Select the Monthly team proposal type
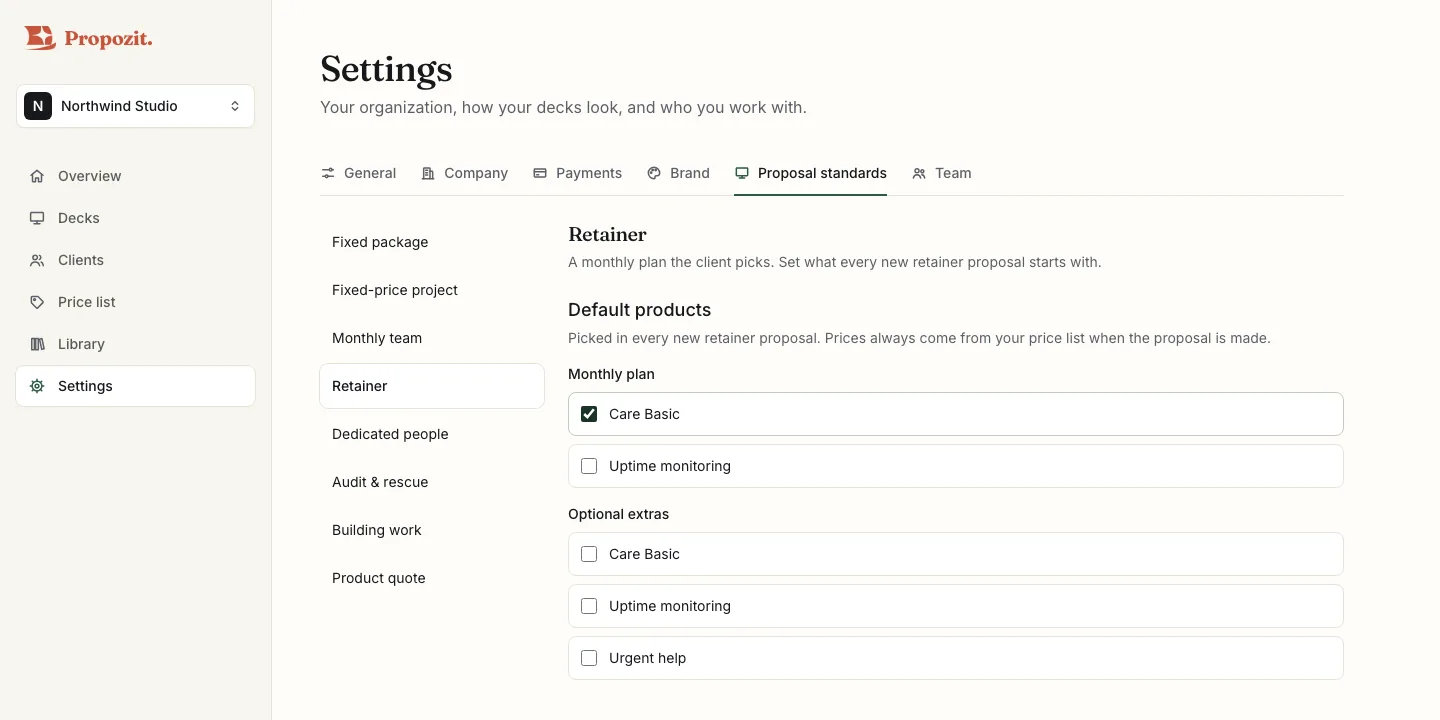 [x=432, y=338]
